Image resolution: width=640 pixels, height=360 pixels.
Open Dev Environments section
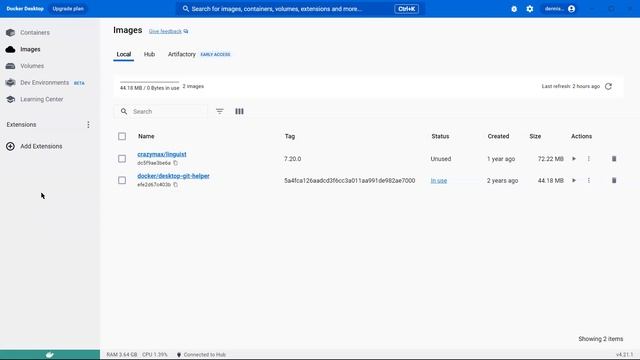(x=45, y=83)
